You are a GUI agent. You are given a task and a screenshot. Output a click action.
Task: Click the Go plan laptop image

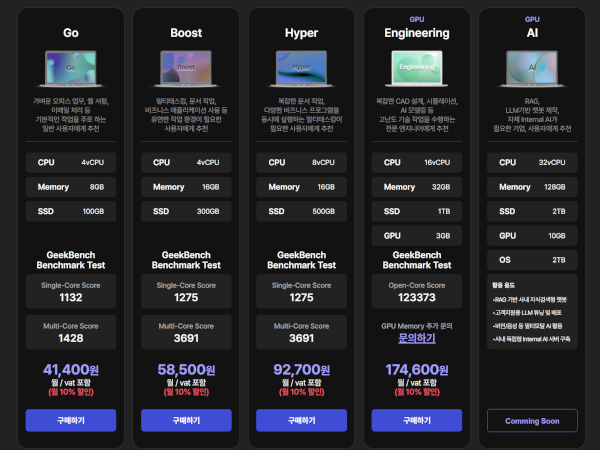pyautogui.click(x=71, y=68)
